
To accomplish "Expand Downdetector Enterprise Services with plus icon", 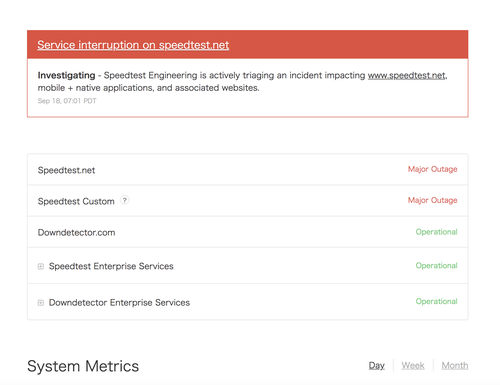I will [x=41, y=303].
